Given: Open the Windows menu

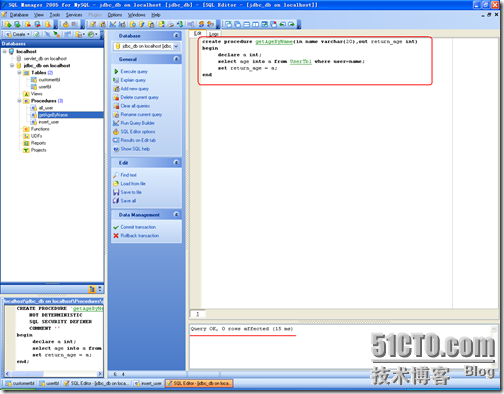Looking at the screenshot, I should point(137,15).
